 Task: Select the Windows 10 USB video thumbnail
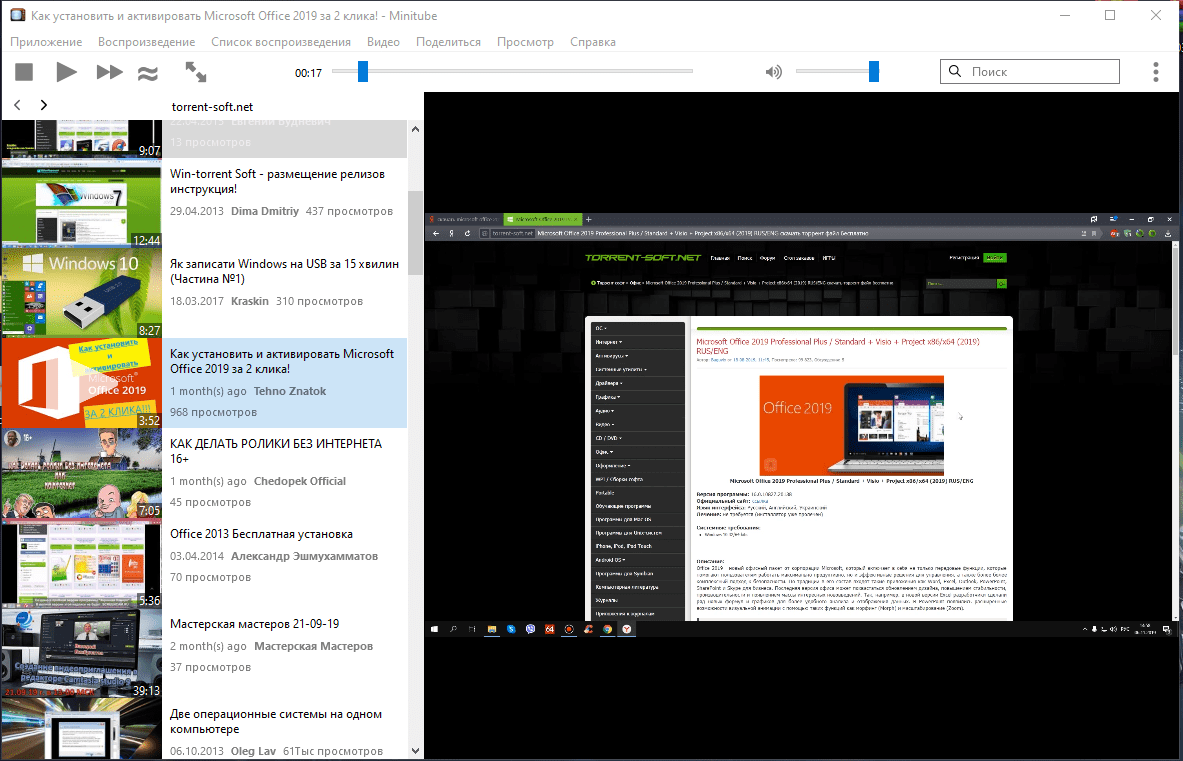pyautogui.click(x=81, y=293)
